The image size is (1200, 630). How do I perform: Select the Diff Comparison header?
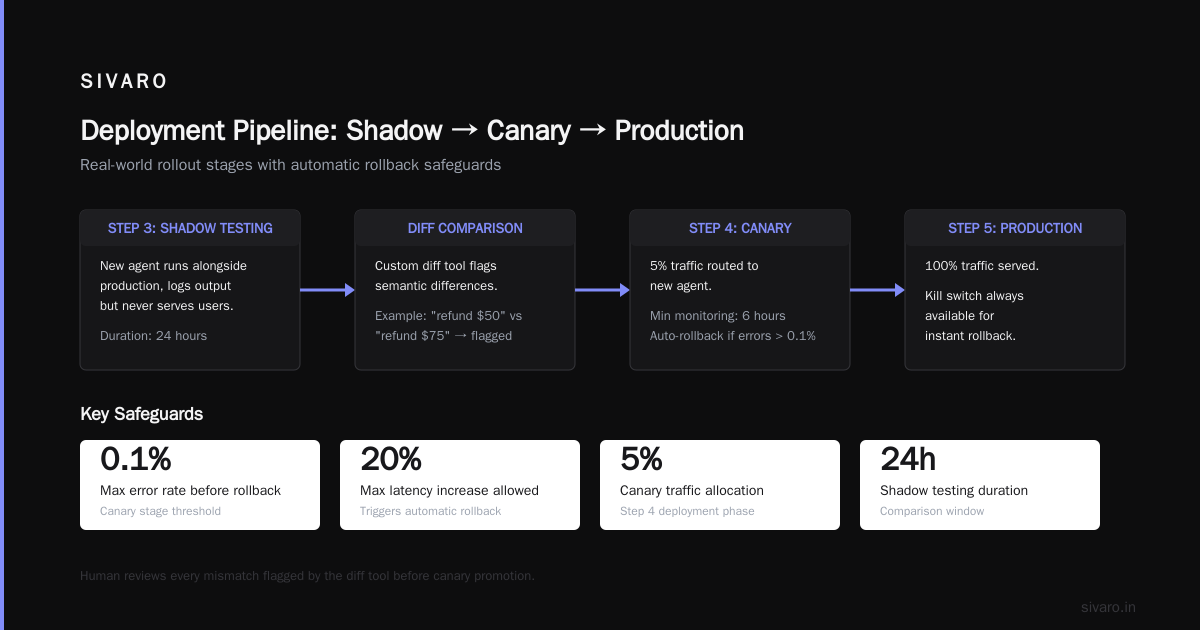coord(465,228)
